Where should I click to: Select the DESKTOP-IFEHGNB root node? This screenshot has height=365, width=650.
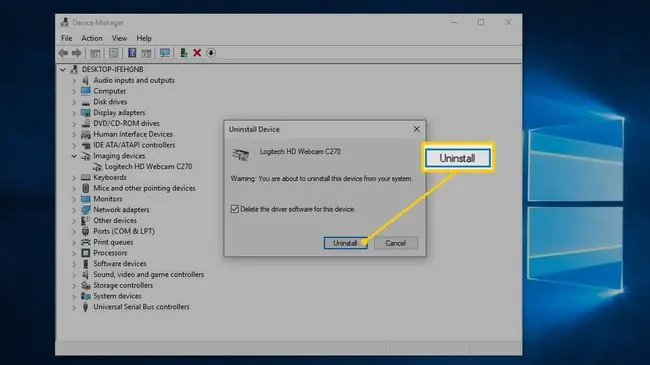[x=112, y=69]
